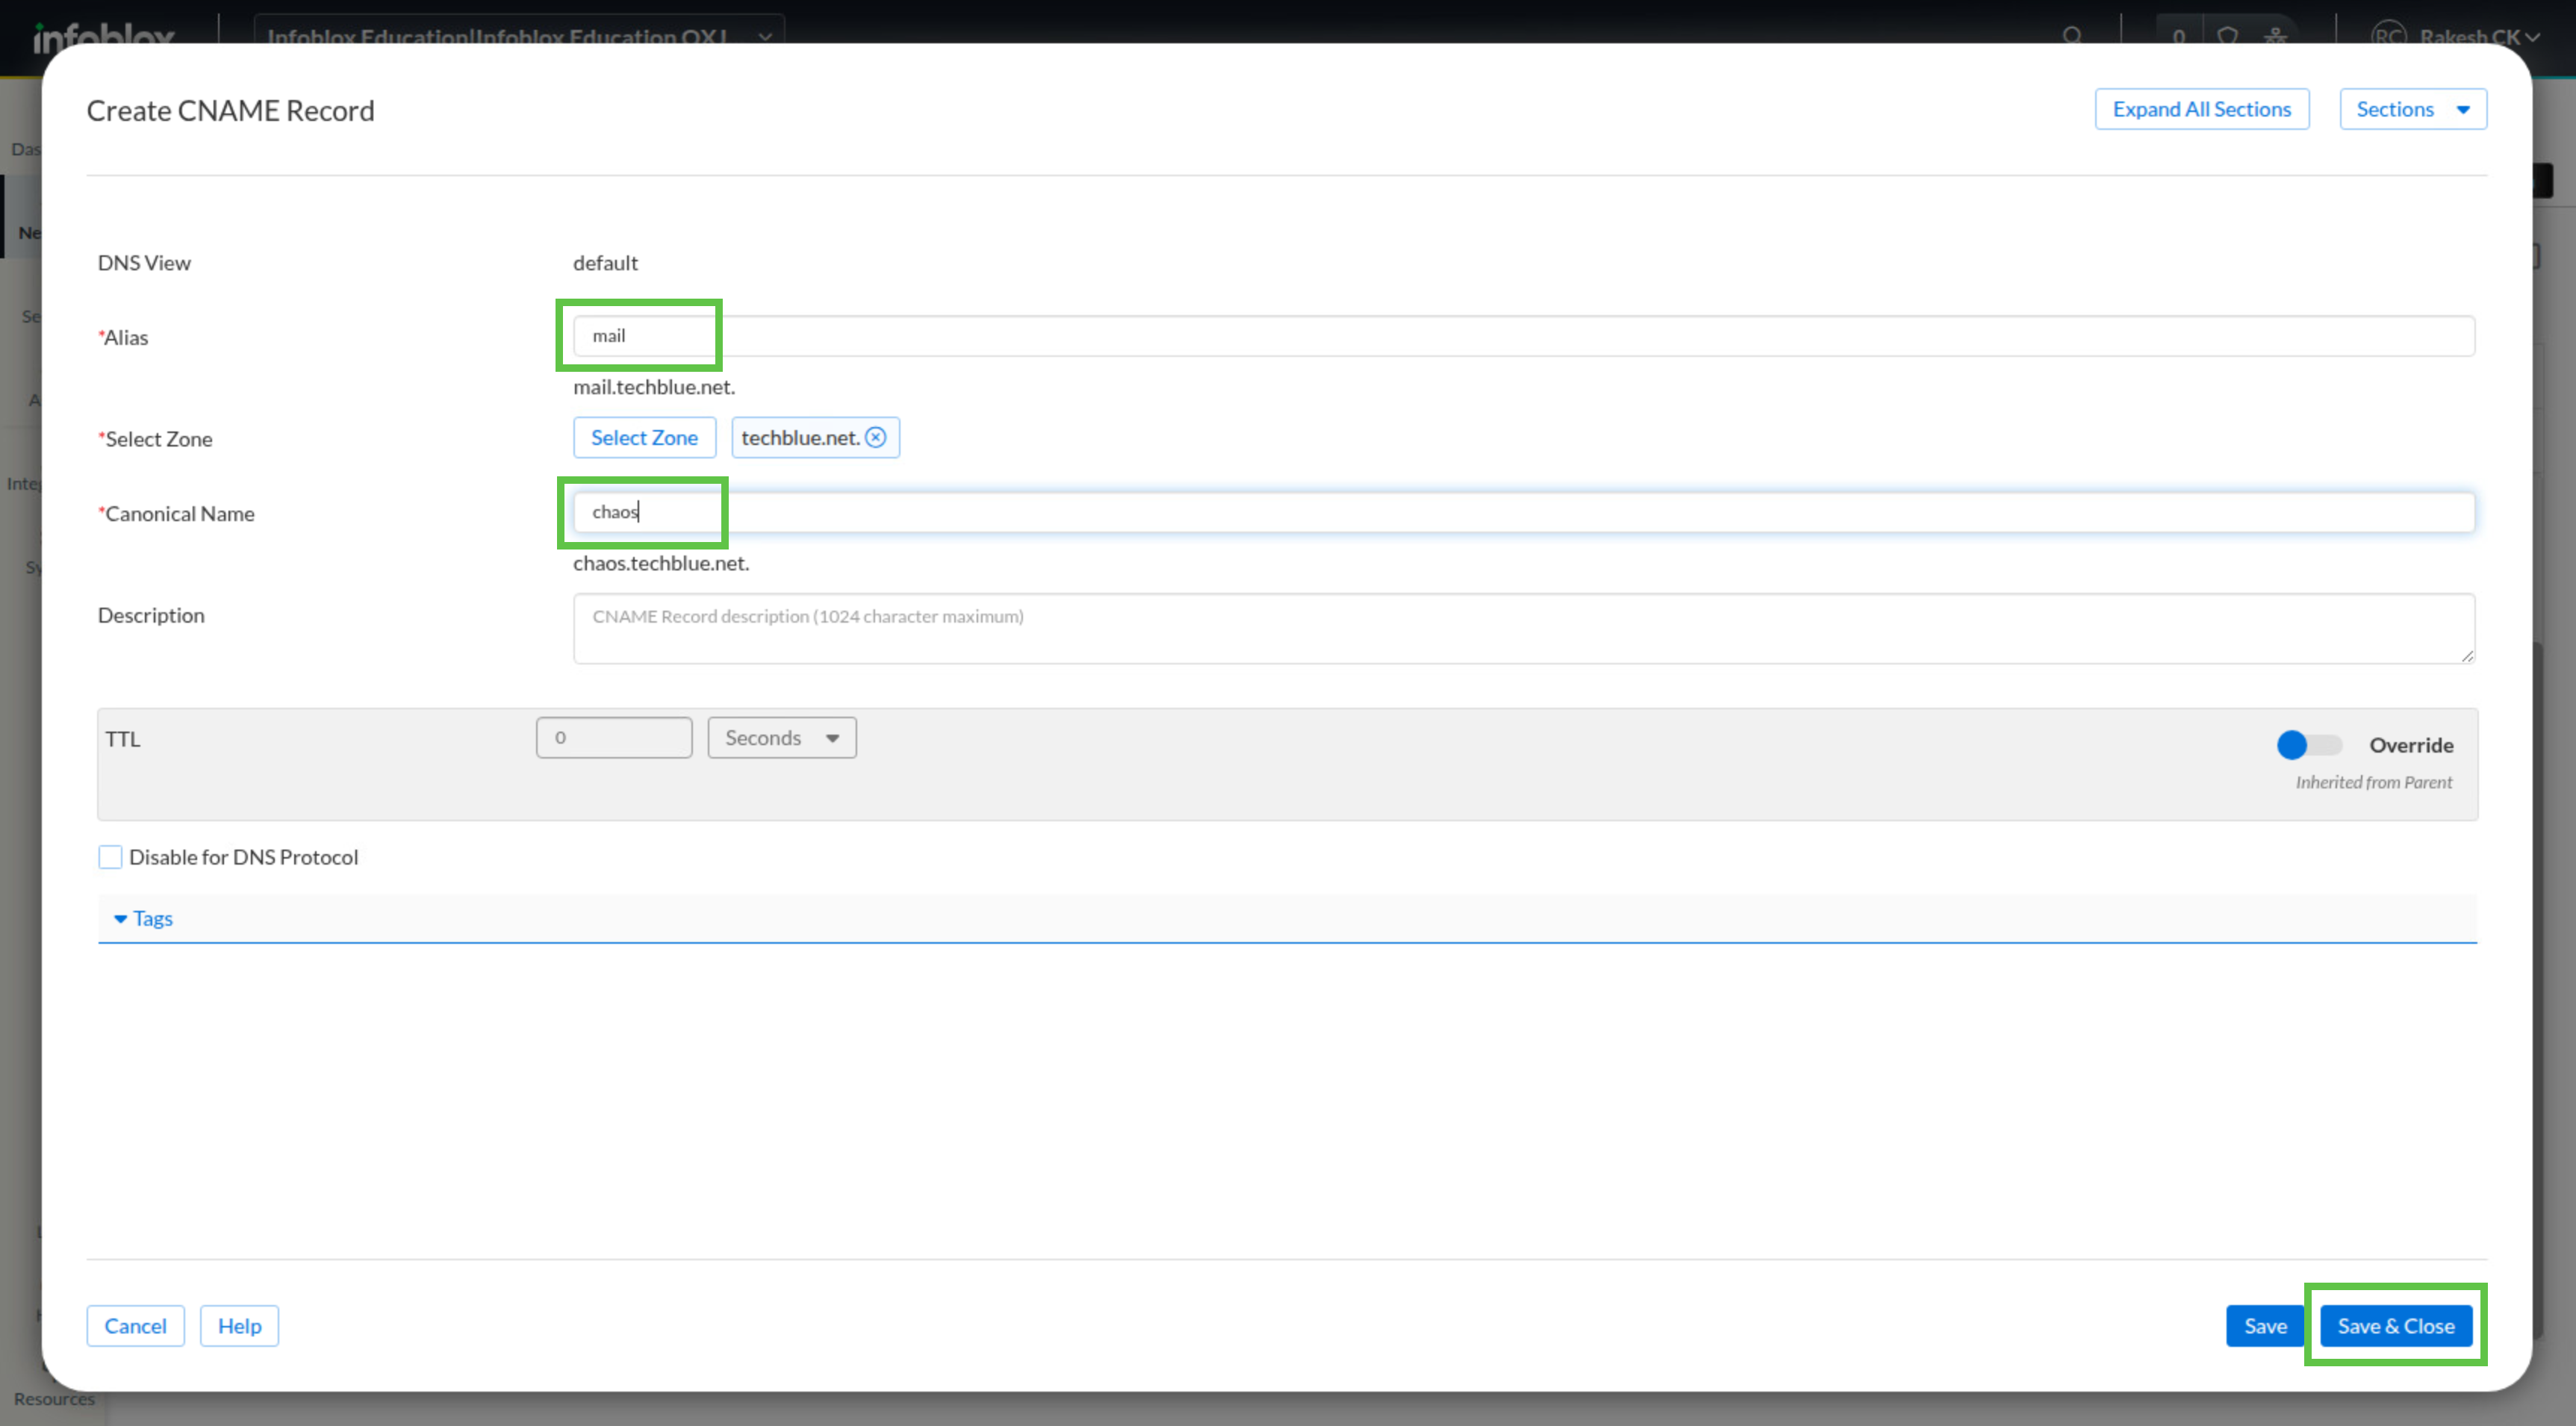
Task: Click the chaos.techblue.net. resolved name text
Action: [x=661, y=563]
